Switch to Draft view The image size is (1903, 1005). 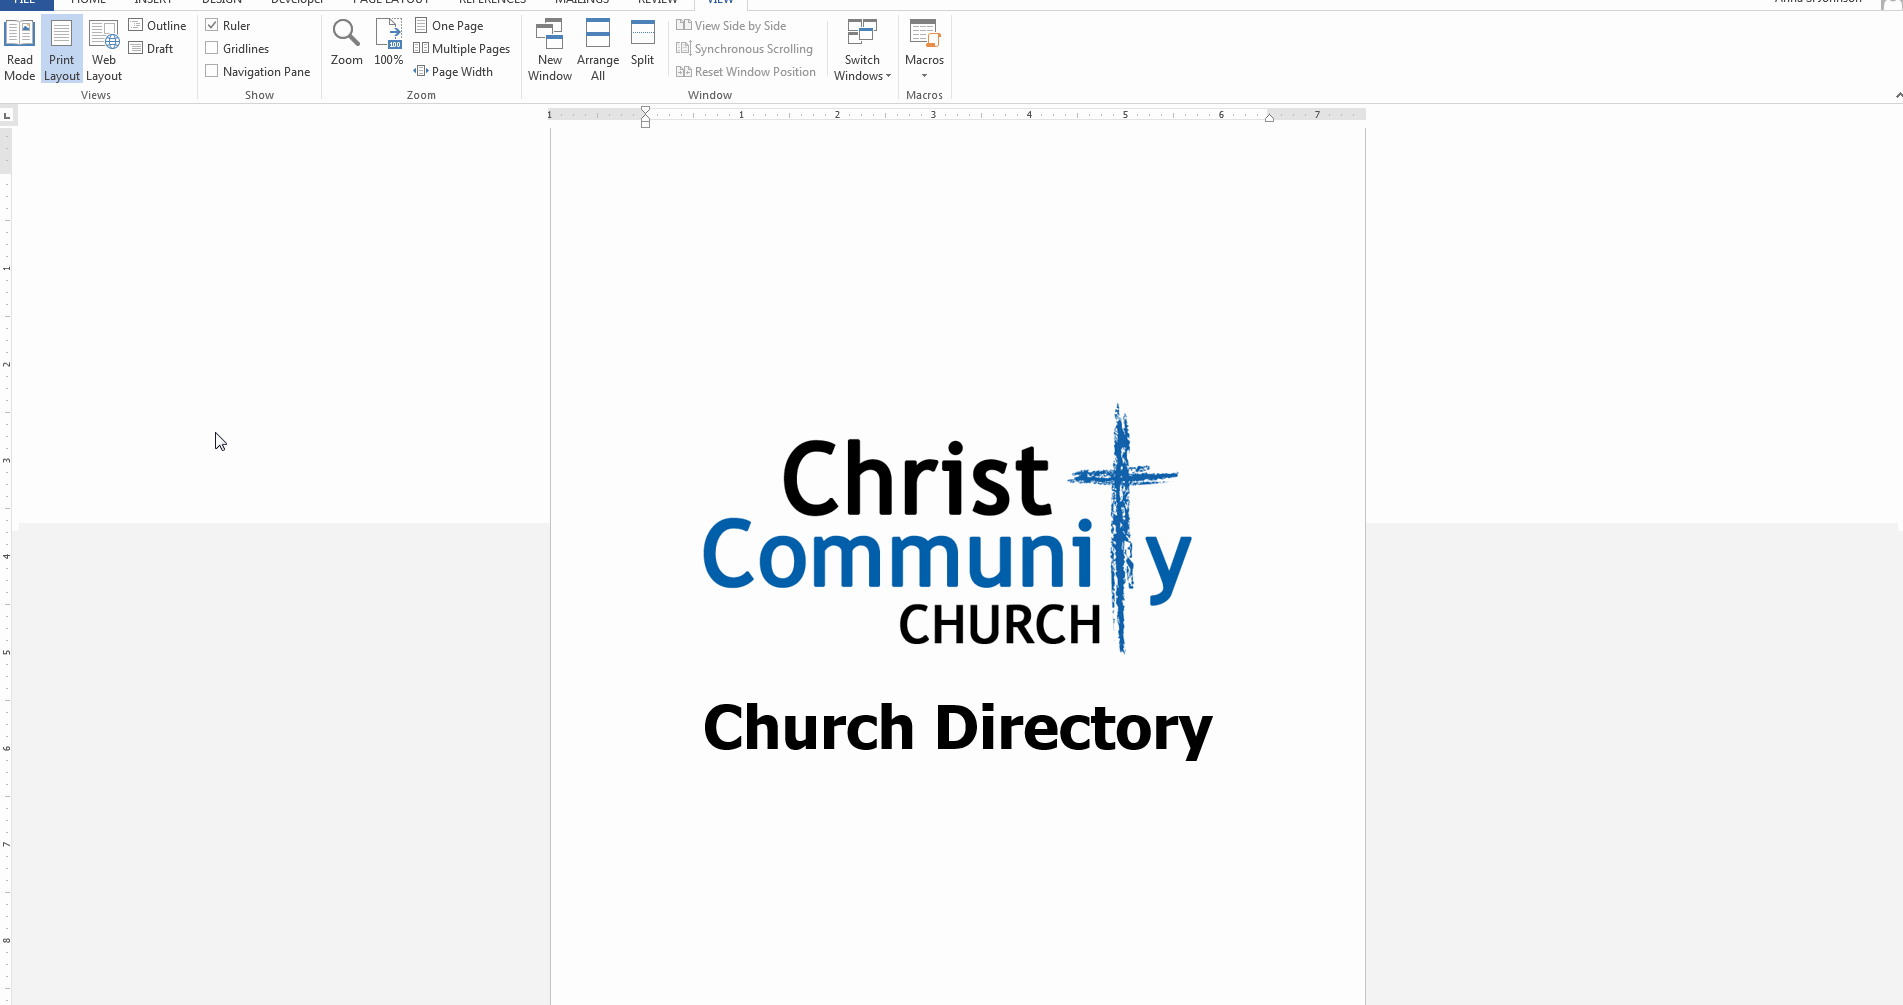click(x=151, y=48)
